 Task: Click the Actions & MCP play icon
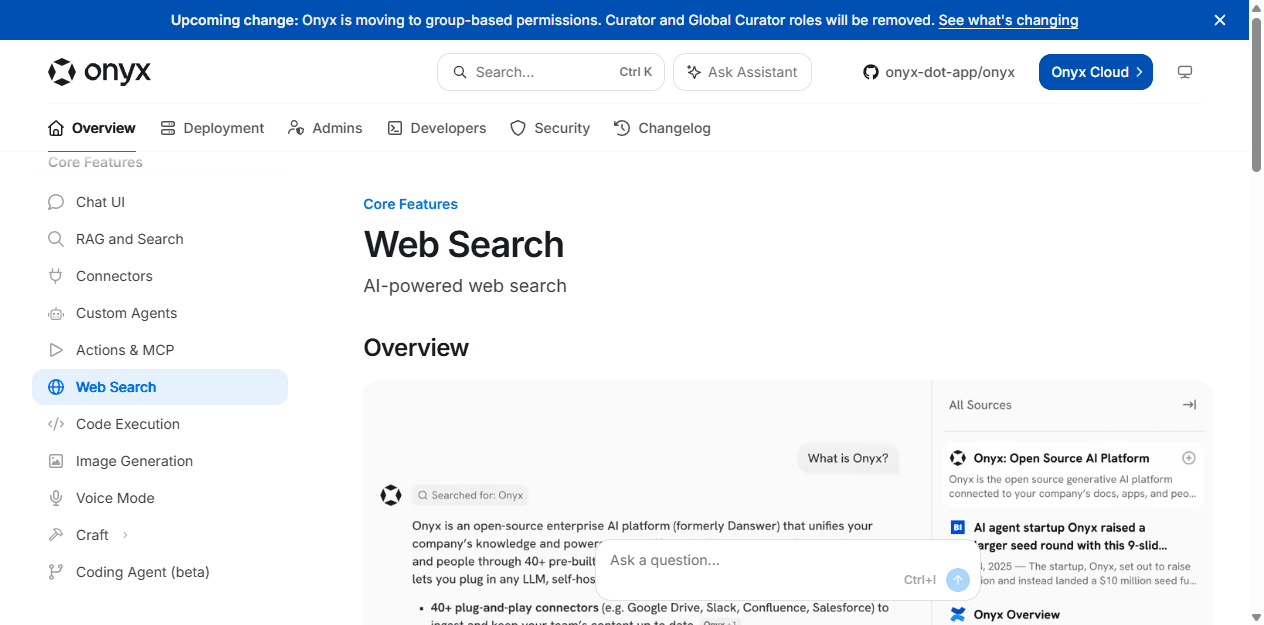[x=56, y=350]
